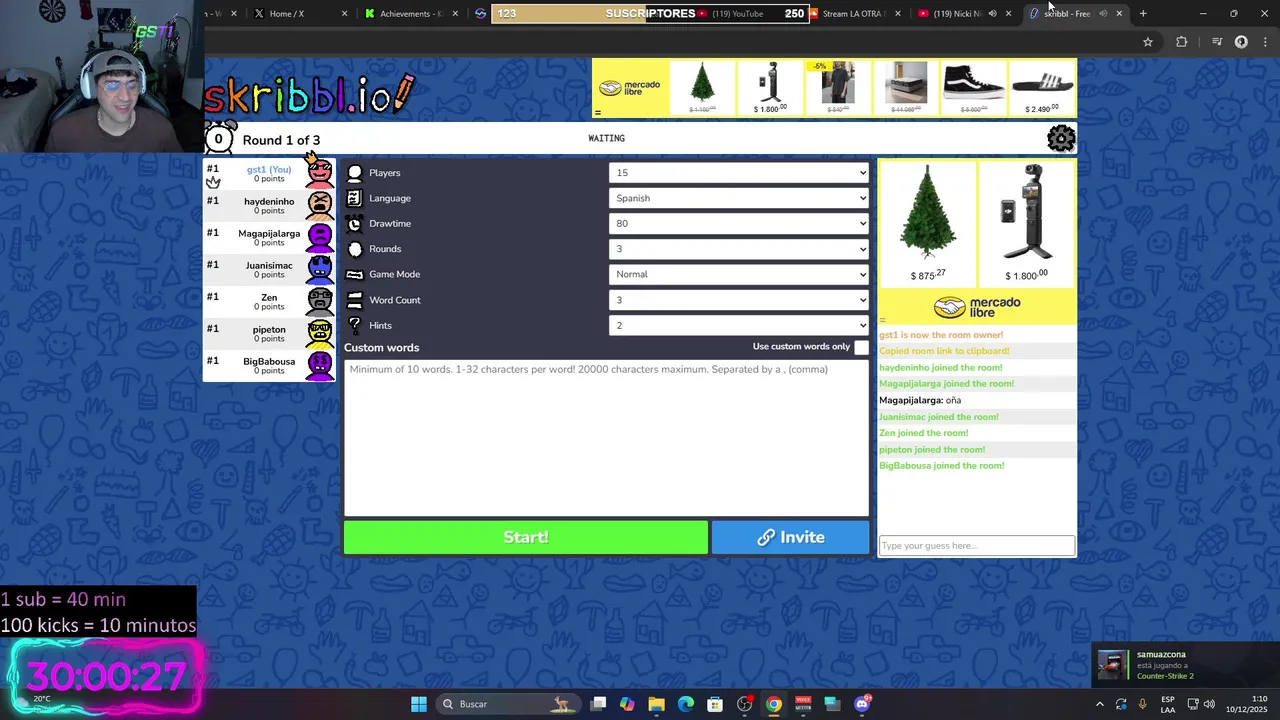The width and height of the screenshot is (1280, 720).
Task: Open Copilot from the taskbar
Action: point(627,704)
